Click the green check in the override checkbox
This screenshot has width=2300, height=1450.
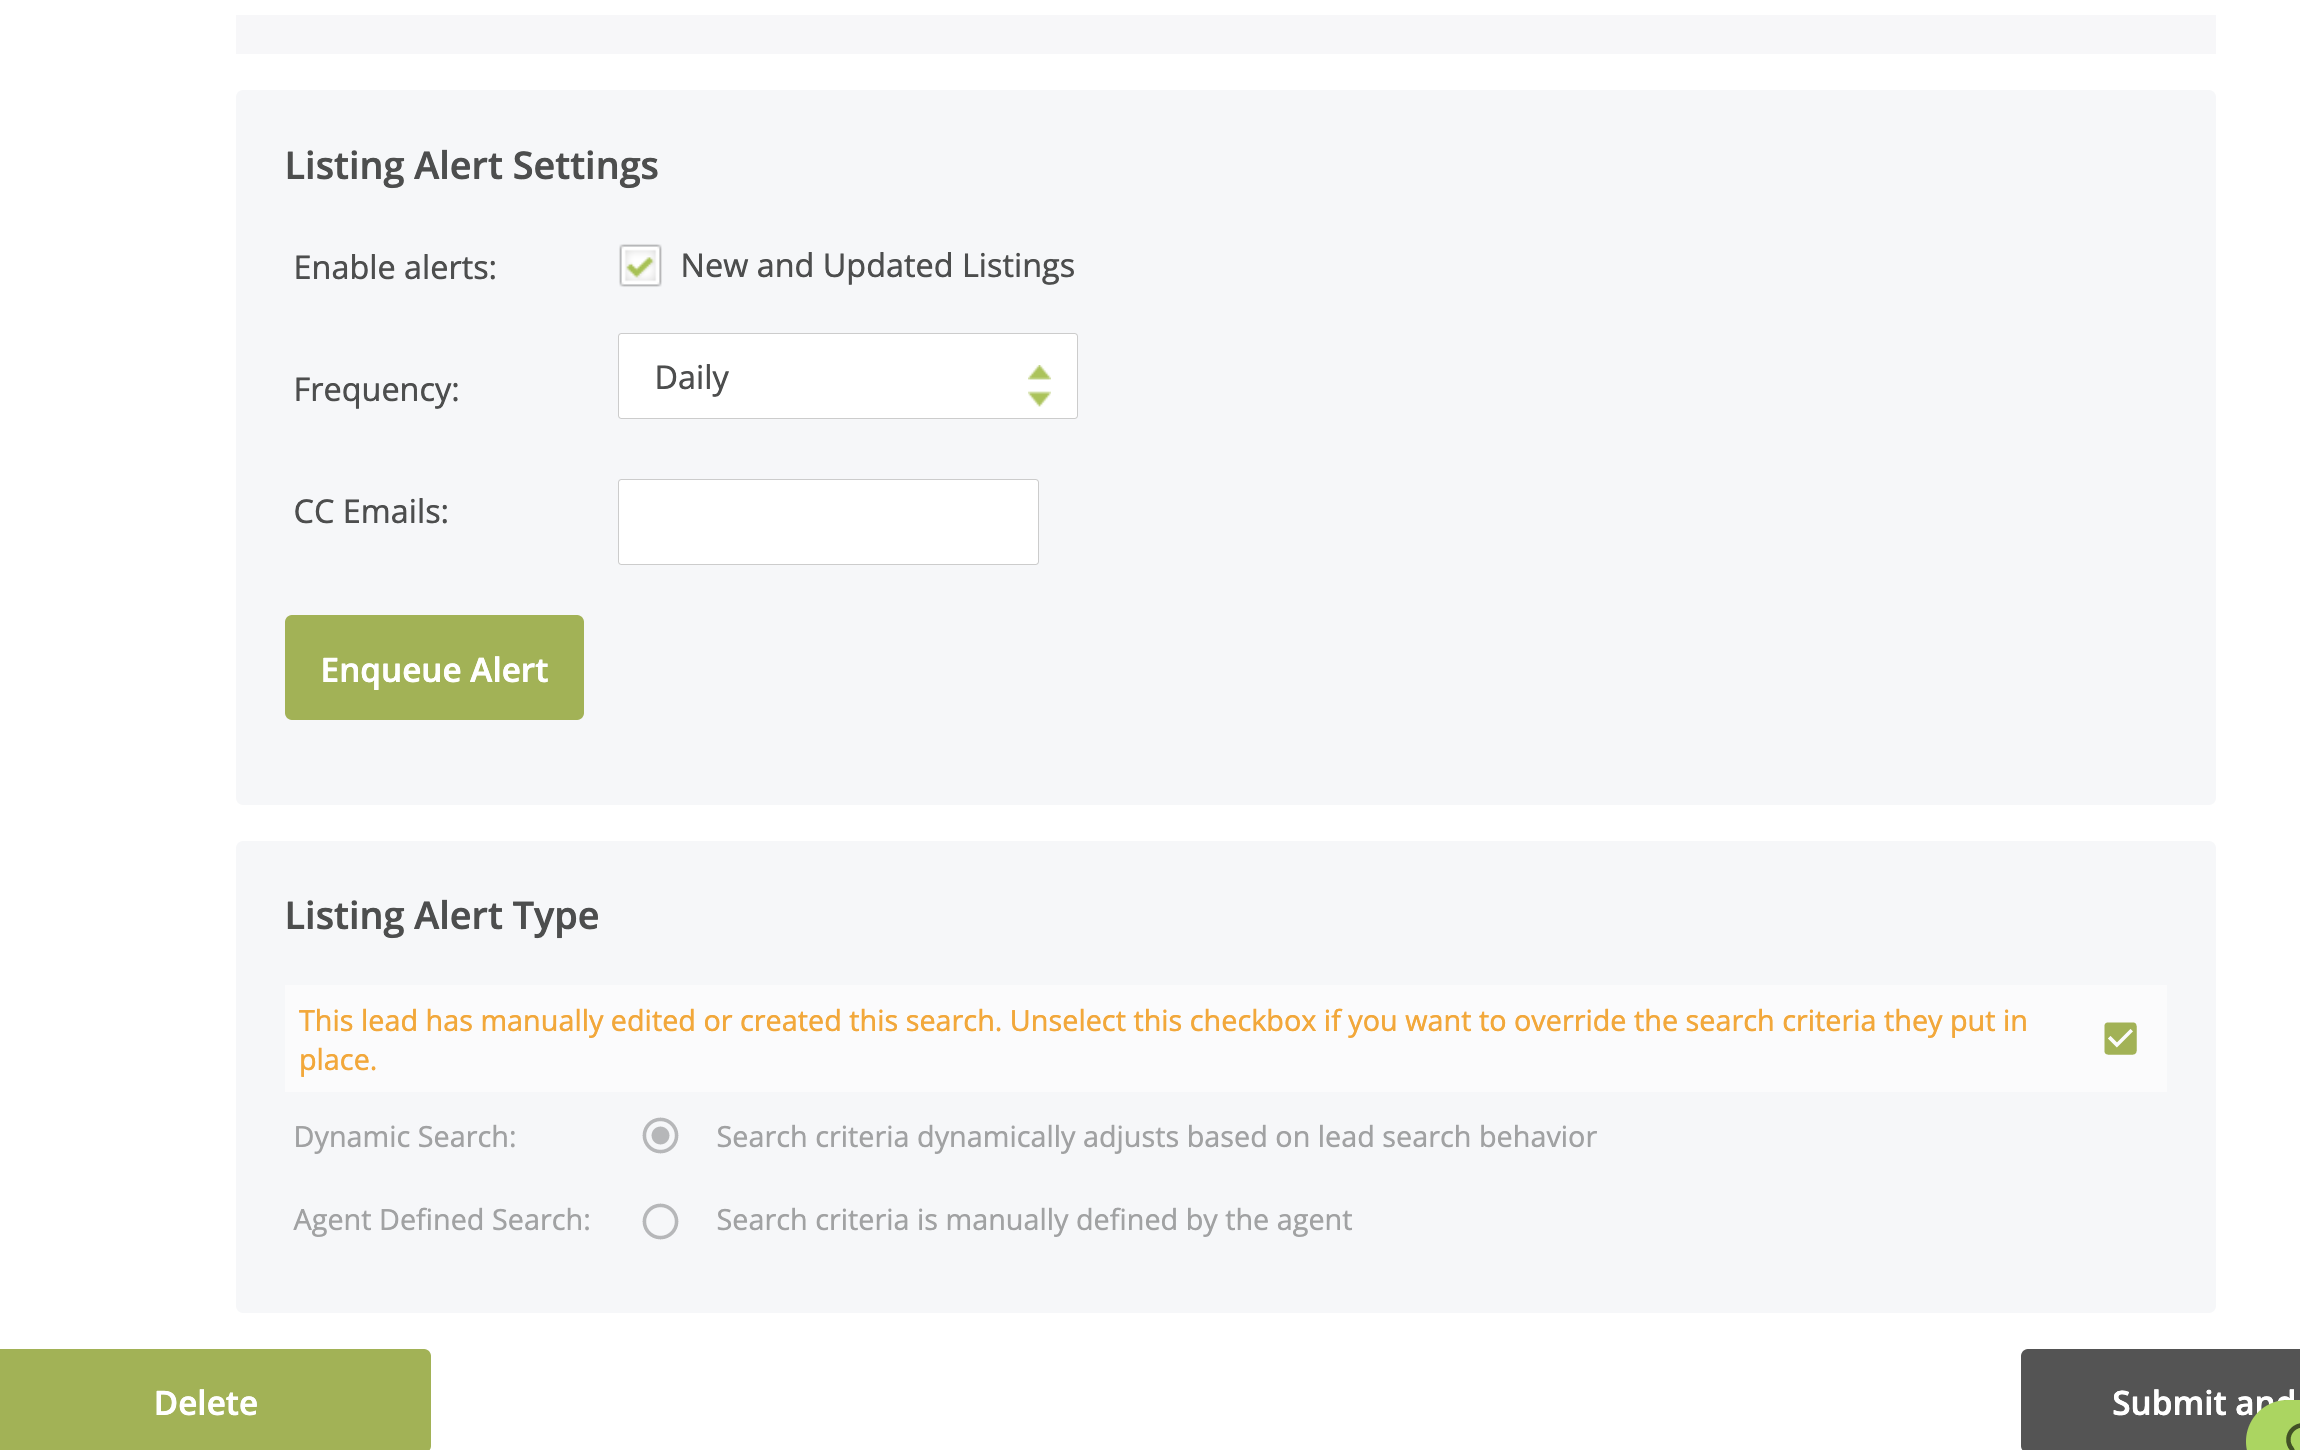[2120, 1039]
